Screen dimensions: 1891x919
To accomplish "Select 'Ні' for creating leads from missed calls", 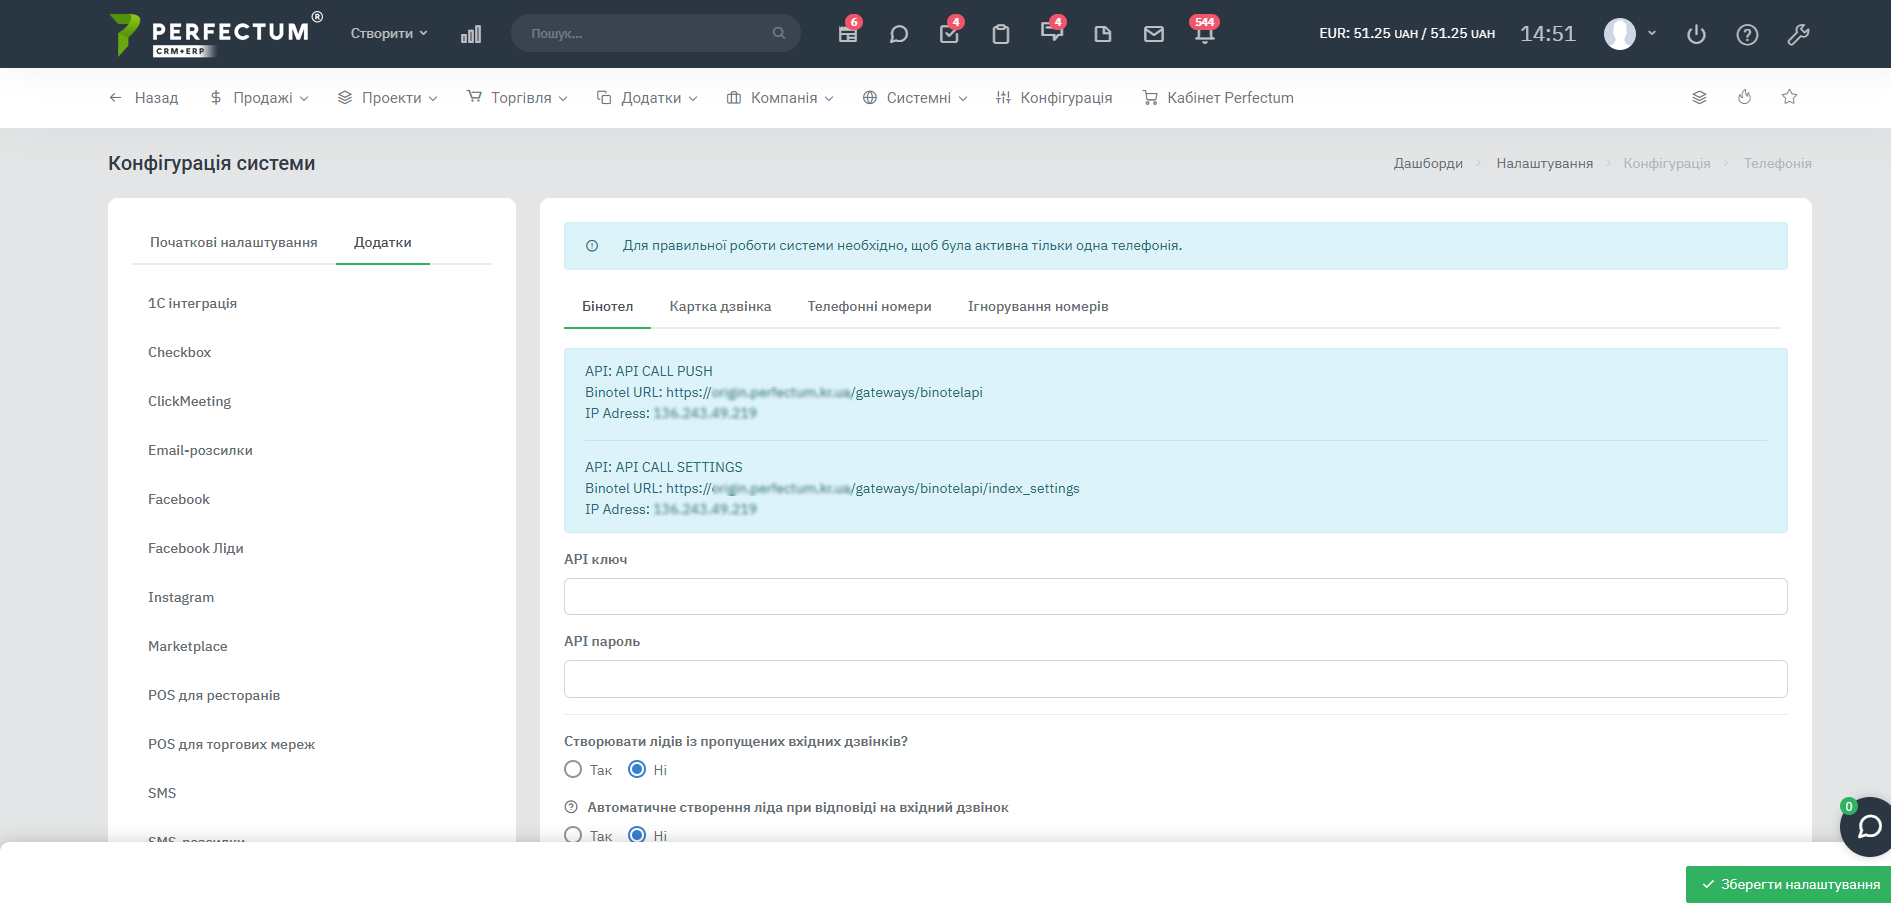I will point(637,770).
